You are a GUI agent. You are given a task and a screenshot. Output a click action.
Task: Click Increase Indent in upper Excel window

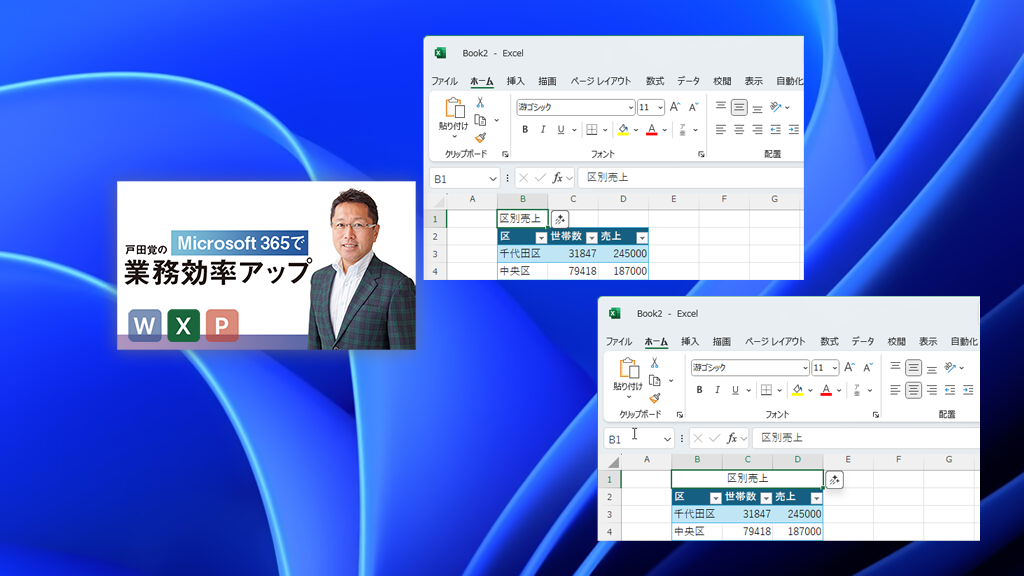point(793,129)
